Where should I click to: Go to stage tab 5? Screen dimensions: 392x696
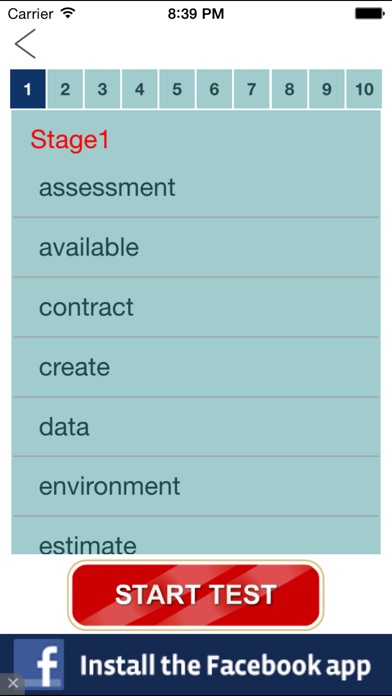coord(177,89)
